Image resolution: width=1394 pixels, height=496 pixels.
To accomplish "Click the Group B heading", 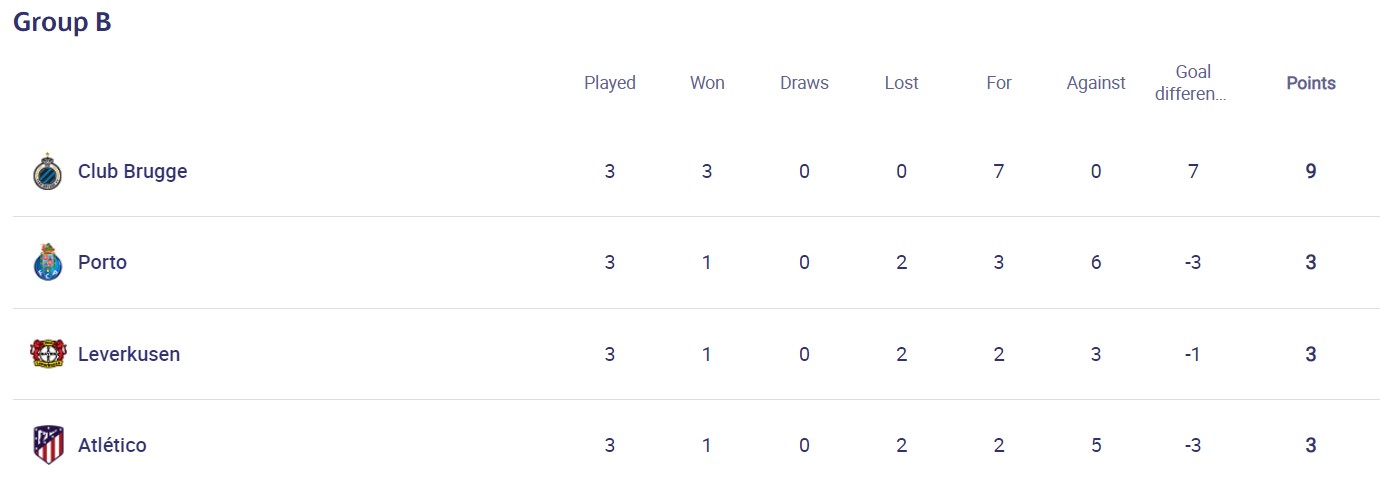I will click(x=62, y=23).
